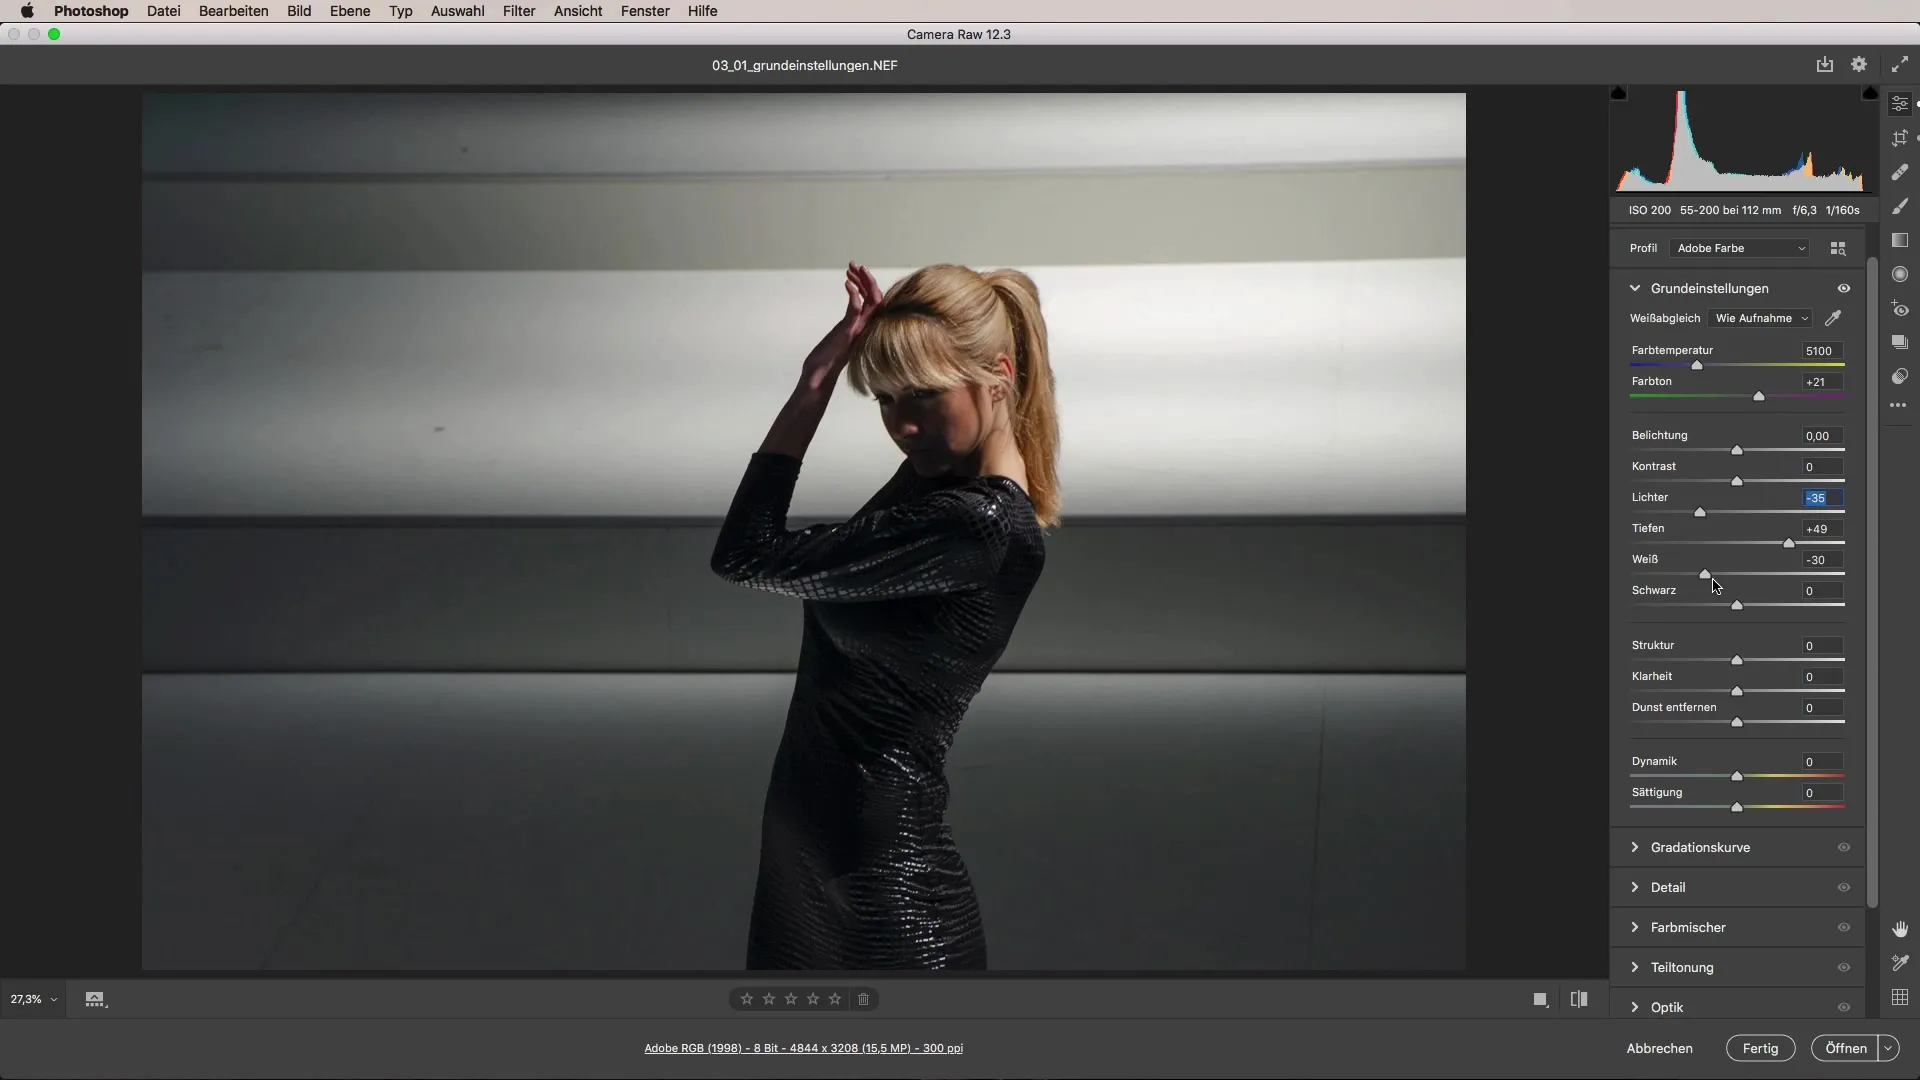This screenshot has height=1080, width=1920.
Task: Toggle Detail panel visibility eye
Action: tap(1844, 887)
